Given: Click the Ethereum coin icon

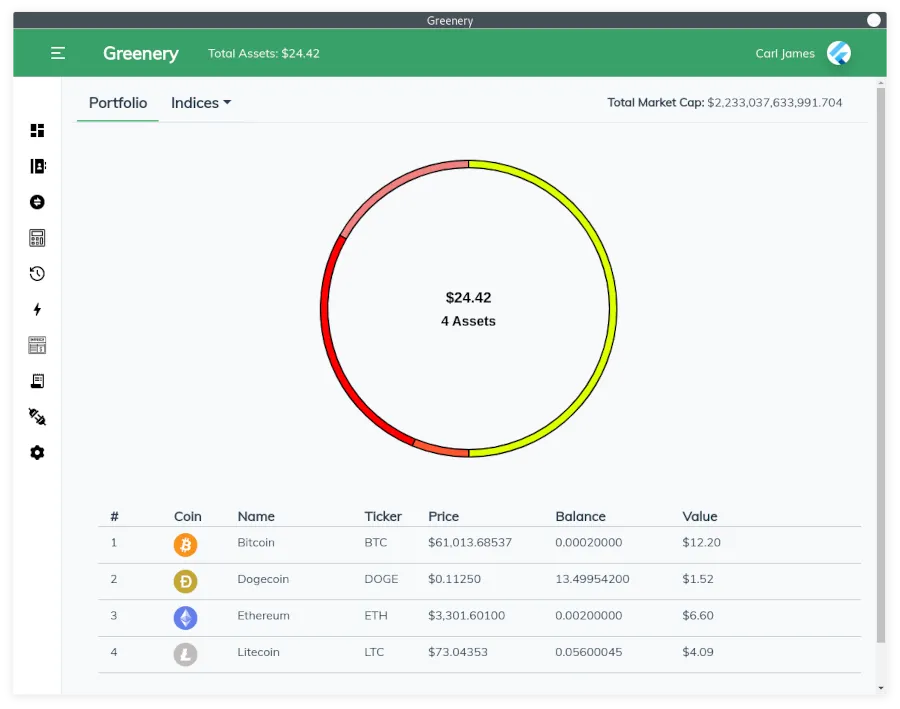Looking at the screenshot, I should coord(185,618).
